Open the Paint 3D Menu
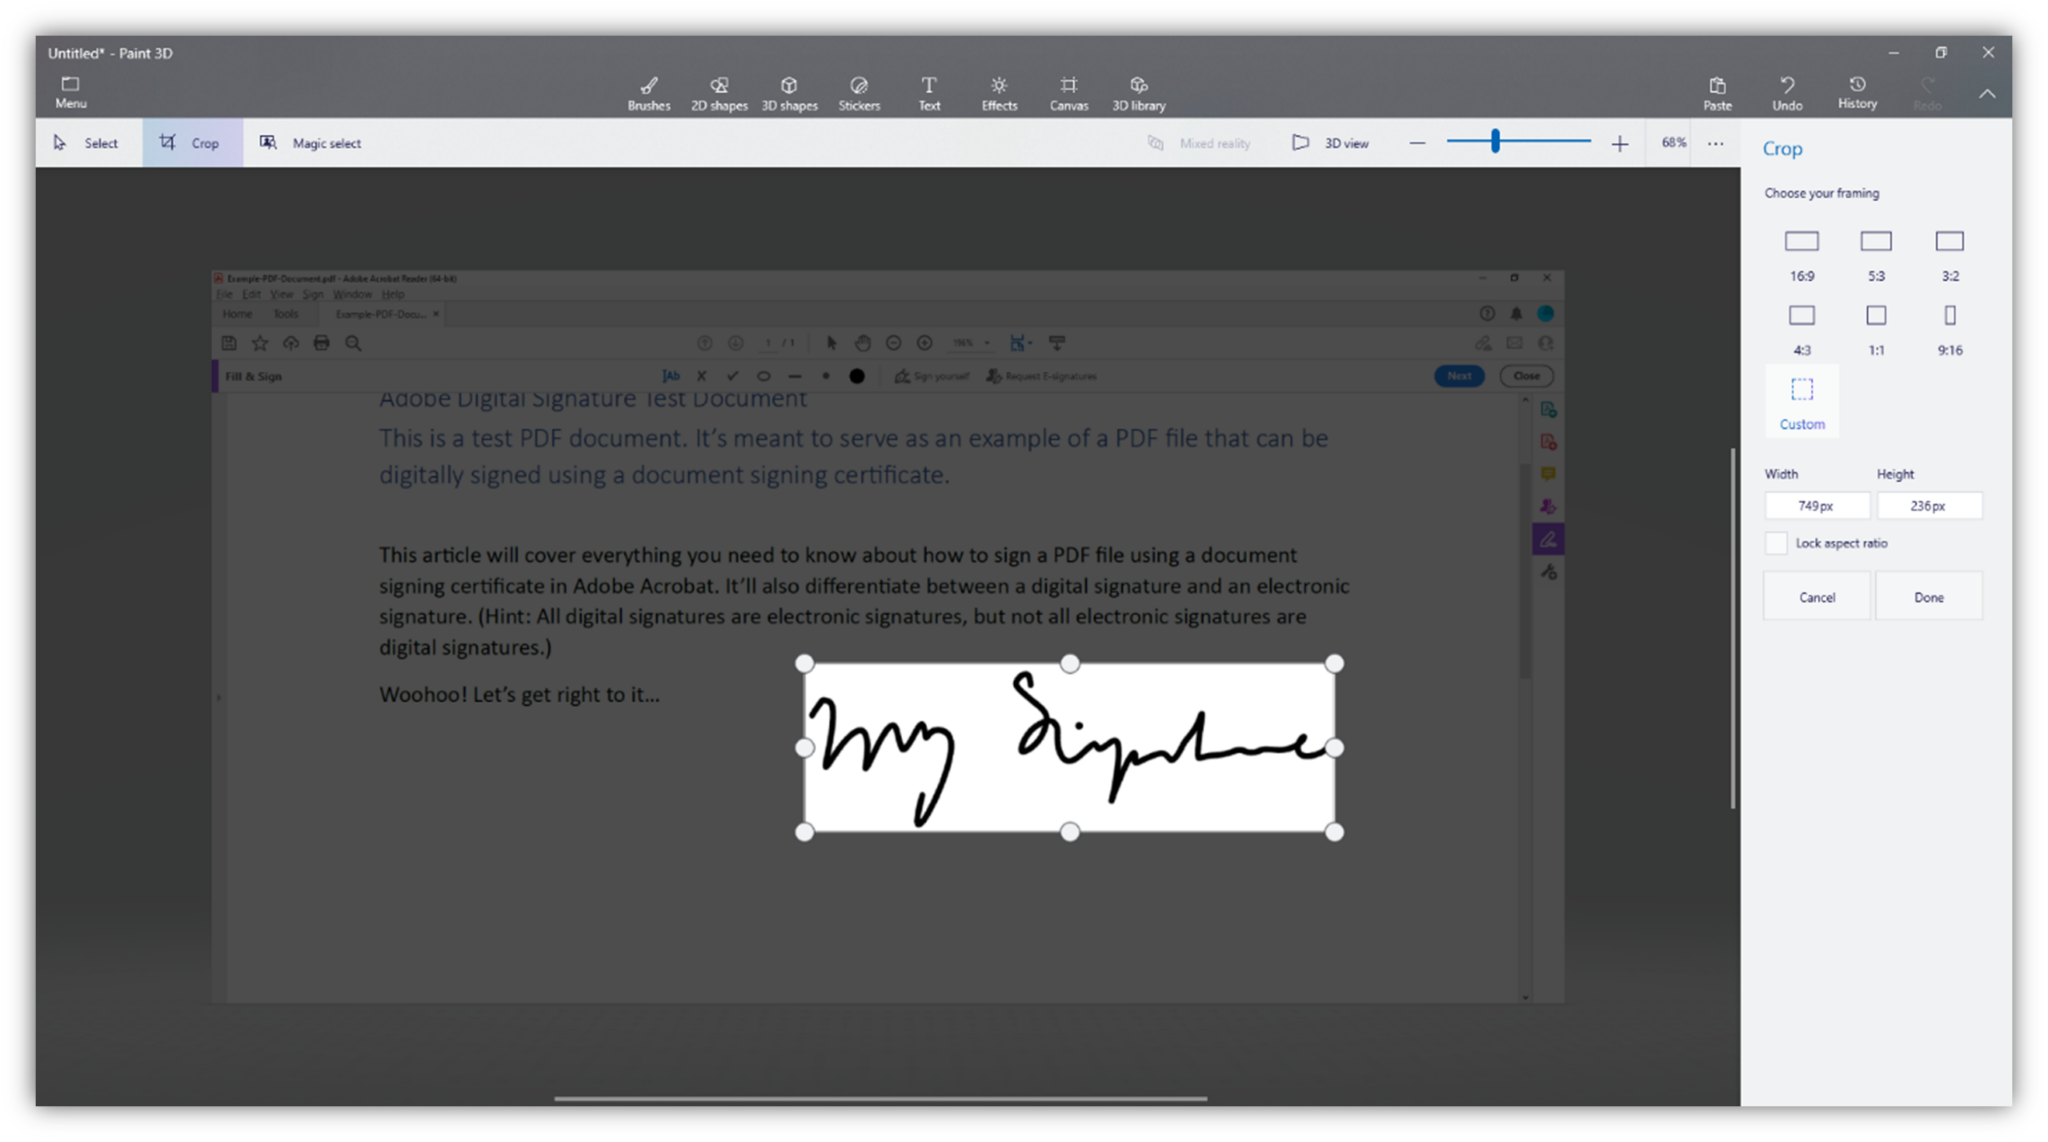The width and height of the screenshot is (2048, 1142). click(x=70, y=91)
